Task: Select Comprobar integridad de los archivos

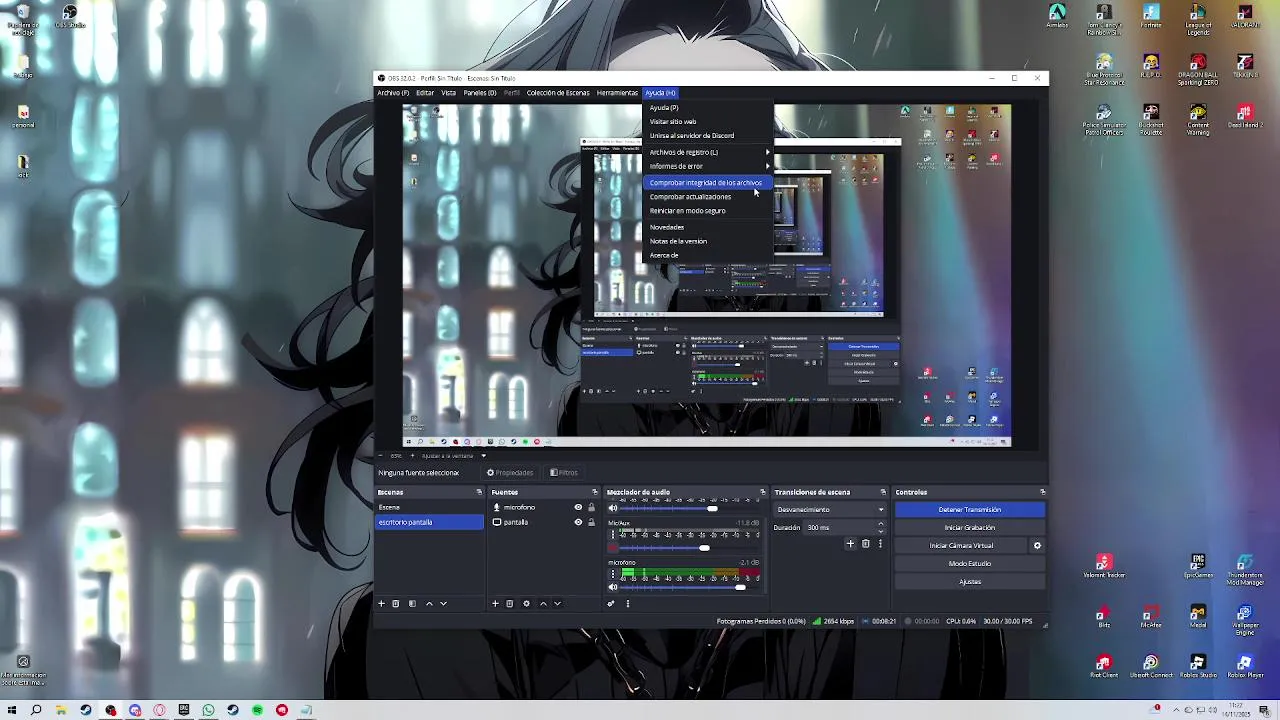Action: click(708, 183)
